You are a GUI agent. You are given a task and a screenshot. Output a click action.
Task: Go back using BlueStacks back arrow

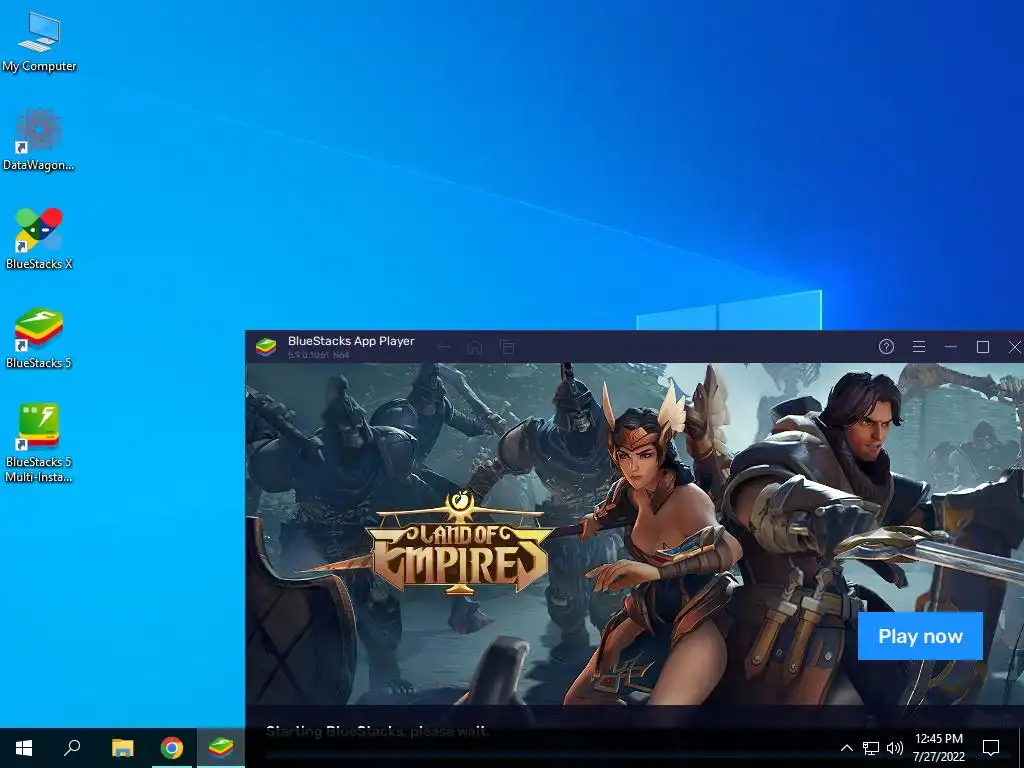click(x=444, y=347)
